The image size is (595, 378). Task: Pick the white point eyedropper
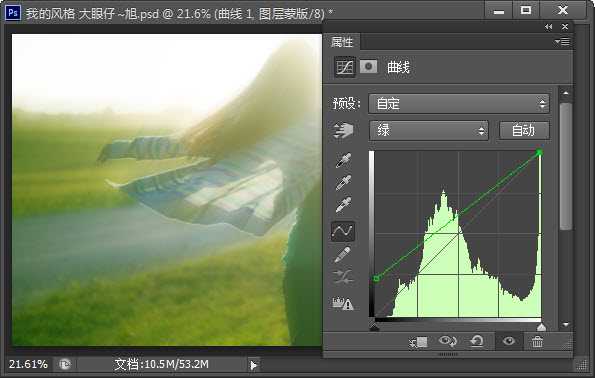tap(343, 205)
